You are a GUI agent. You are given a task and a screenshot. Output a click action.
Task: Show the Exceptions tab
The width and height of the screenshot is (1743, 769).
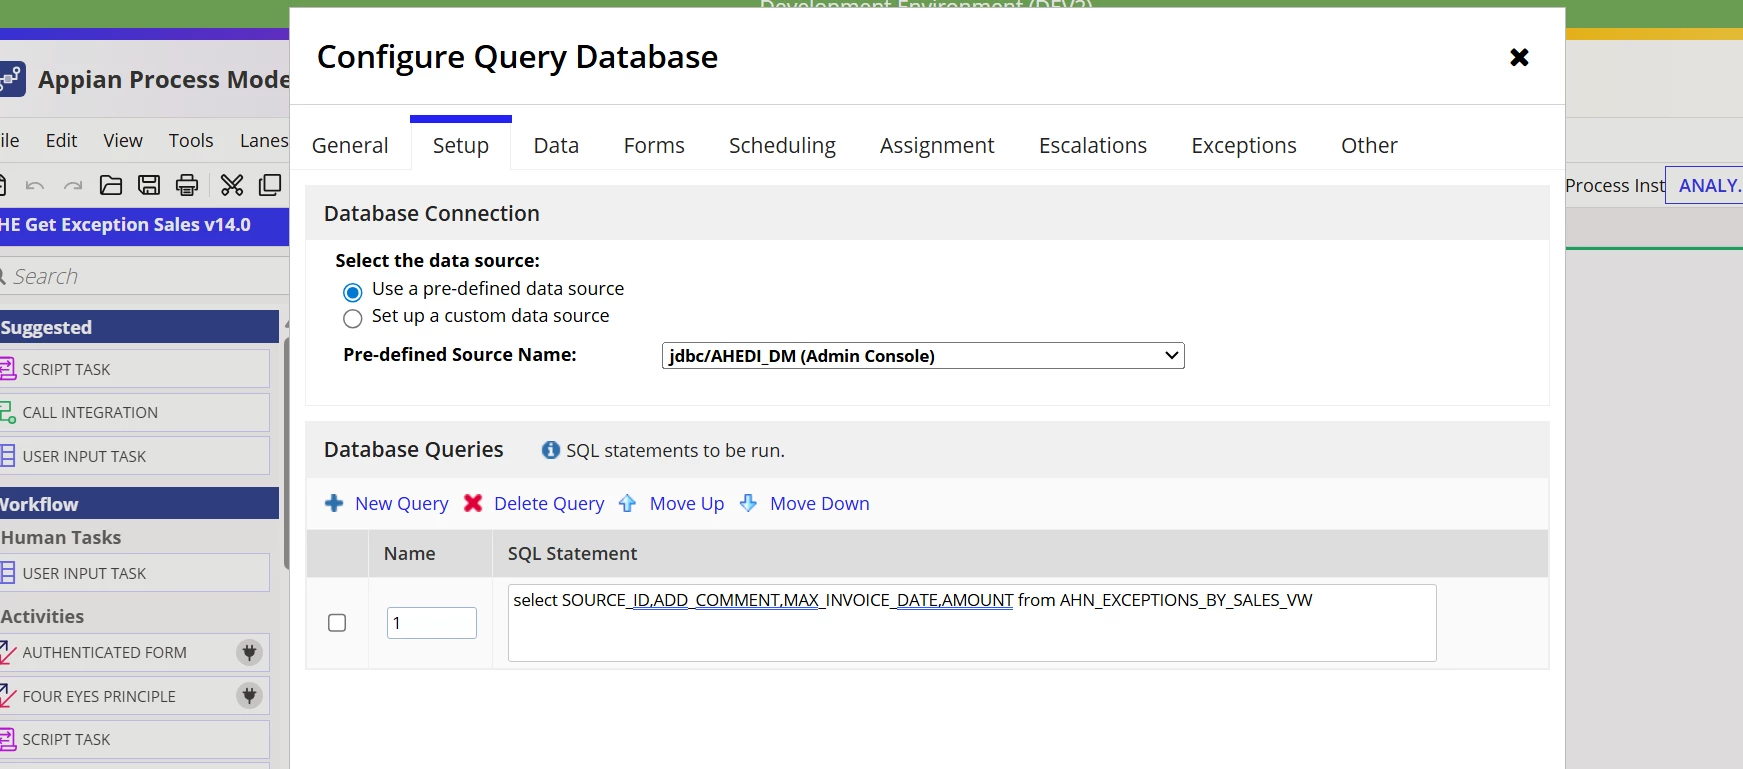1244,146
